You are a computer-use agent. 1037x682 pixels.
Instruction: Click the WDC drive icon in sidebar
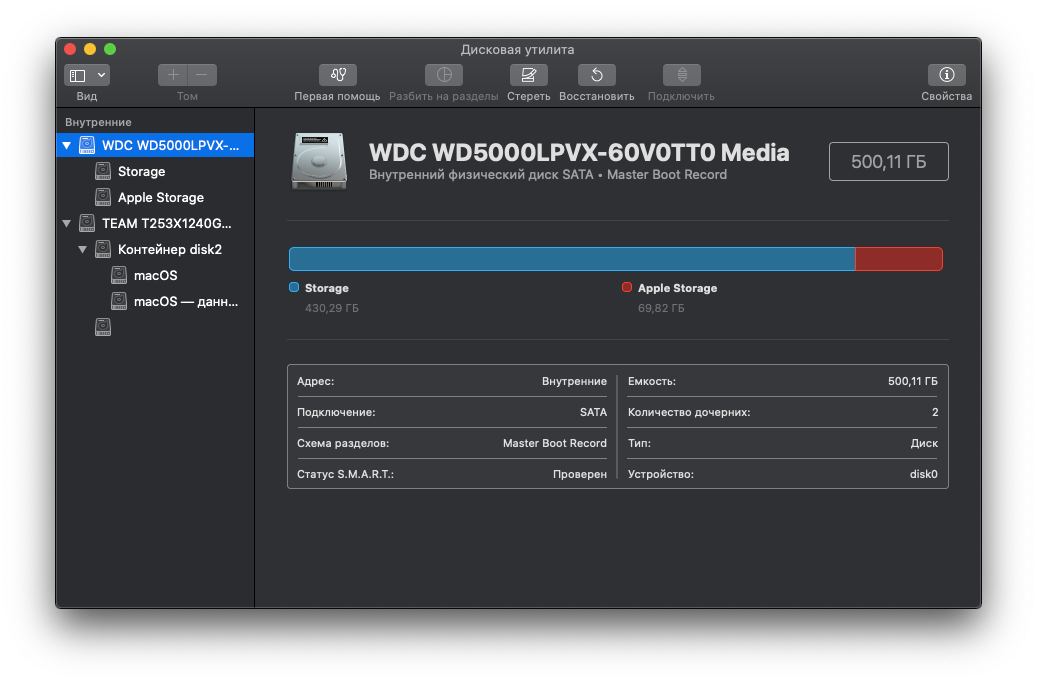tap(87, 146)
